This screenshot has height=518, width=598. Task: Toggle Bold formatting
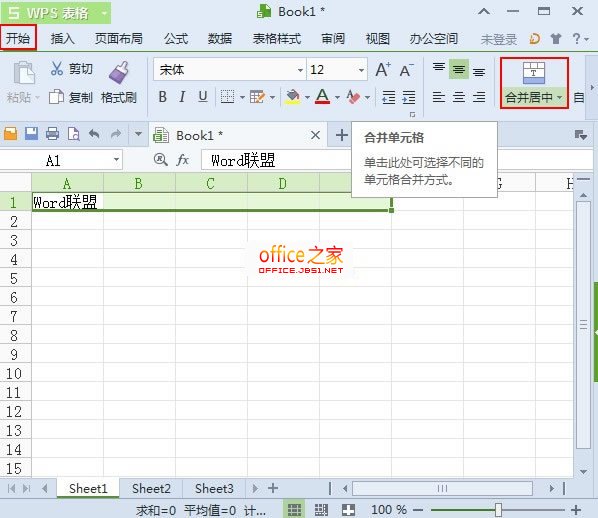[x=162, y=97]
